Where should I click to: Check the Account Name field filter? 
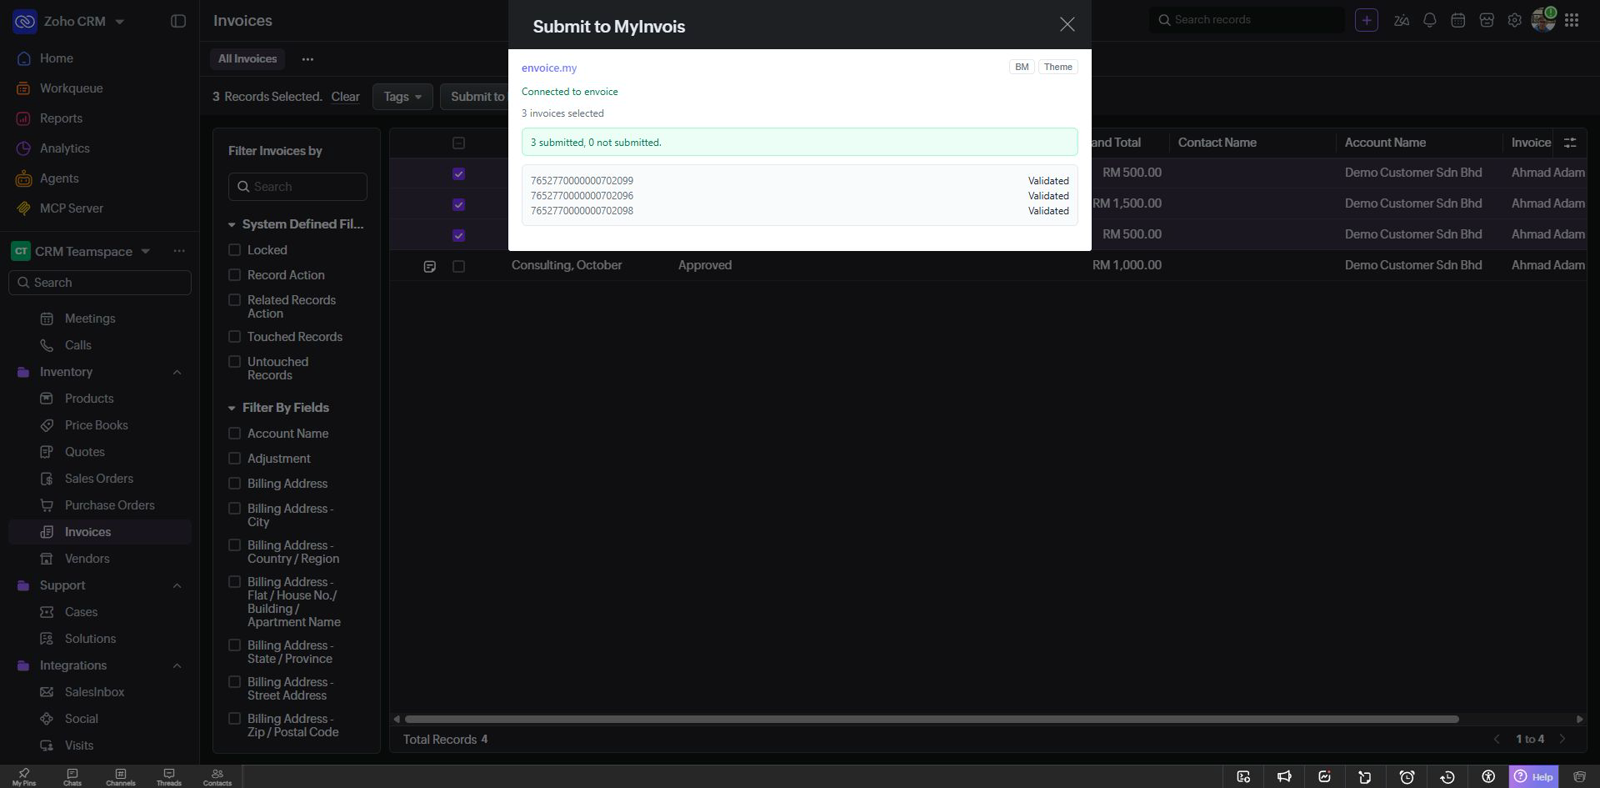[x=234, y=434]
